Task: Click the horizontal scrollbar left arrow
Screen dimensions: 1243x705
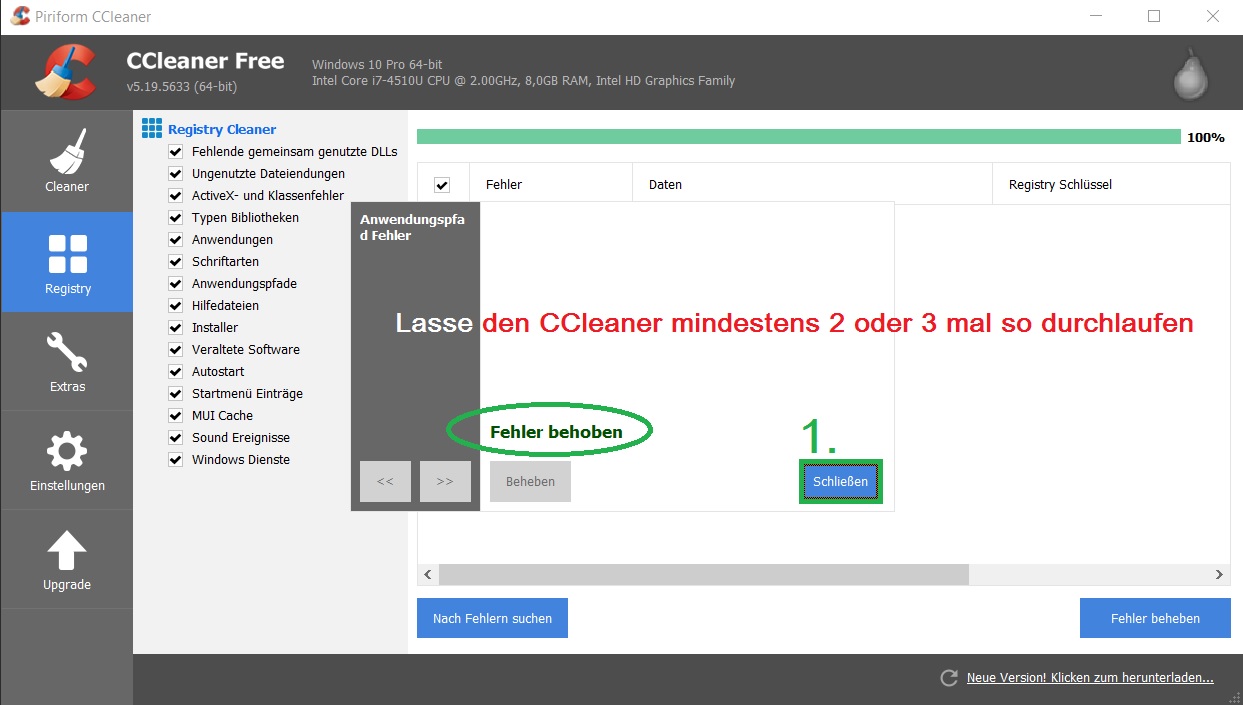Action: pos(428,575)
